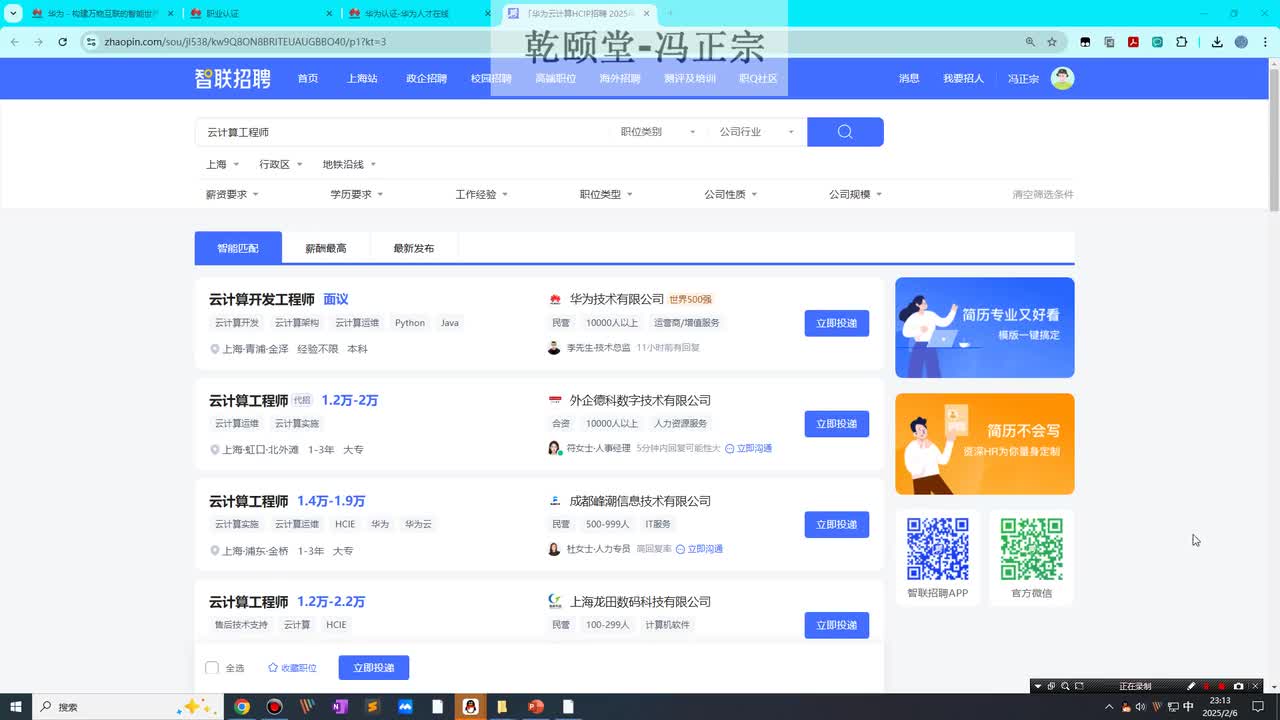Image resolution: width=1280 pixels, height=720 pixels.
Task: Switch to the 智能匹配 tab
Action: pyautogui.click(x=238, y=248)
